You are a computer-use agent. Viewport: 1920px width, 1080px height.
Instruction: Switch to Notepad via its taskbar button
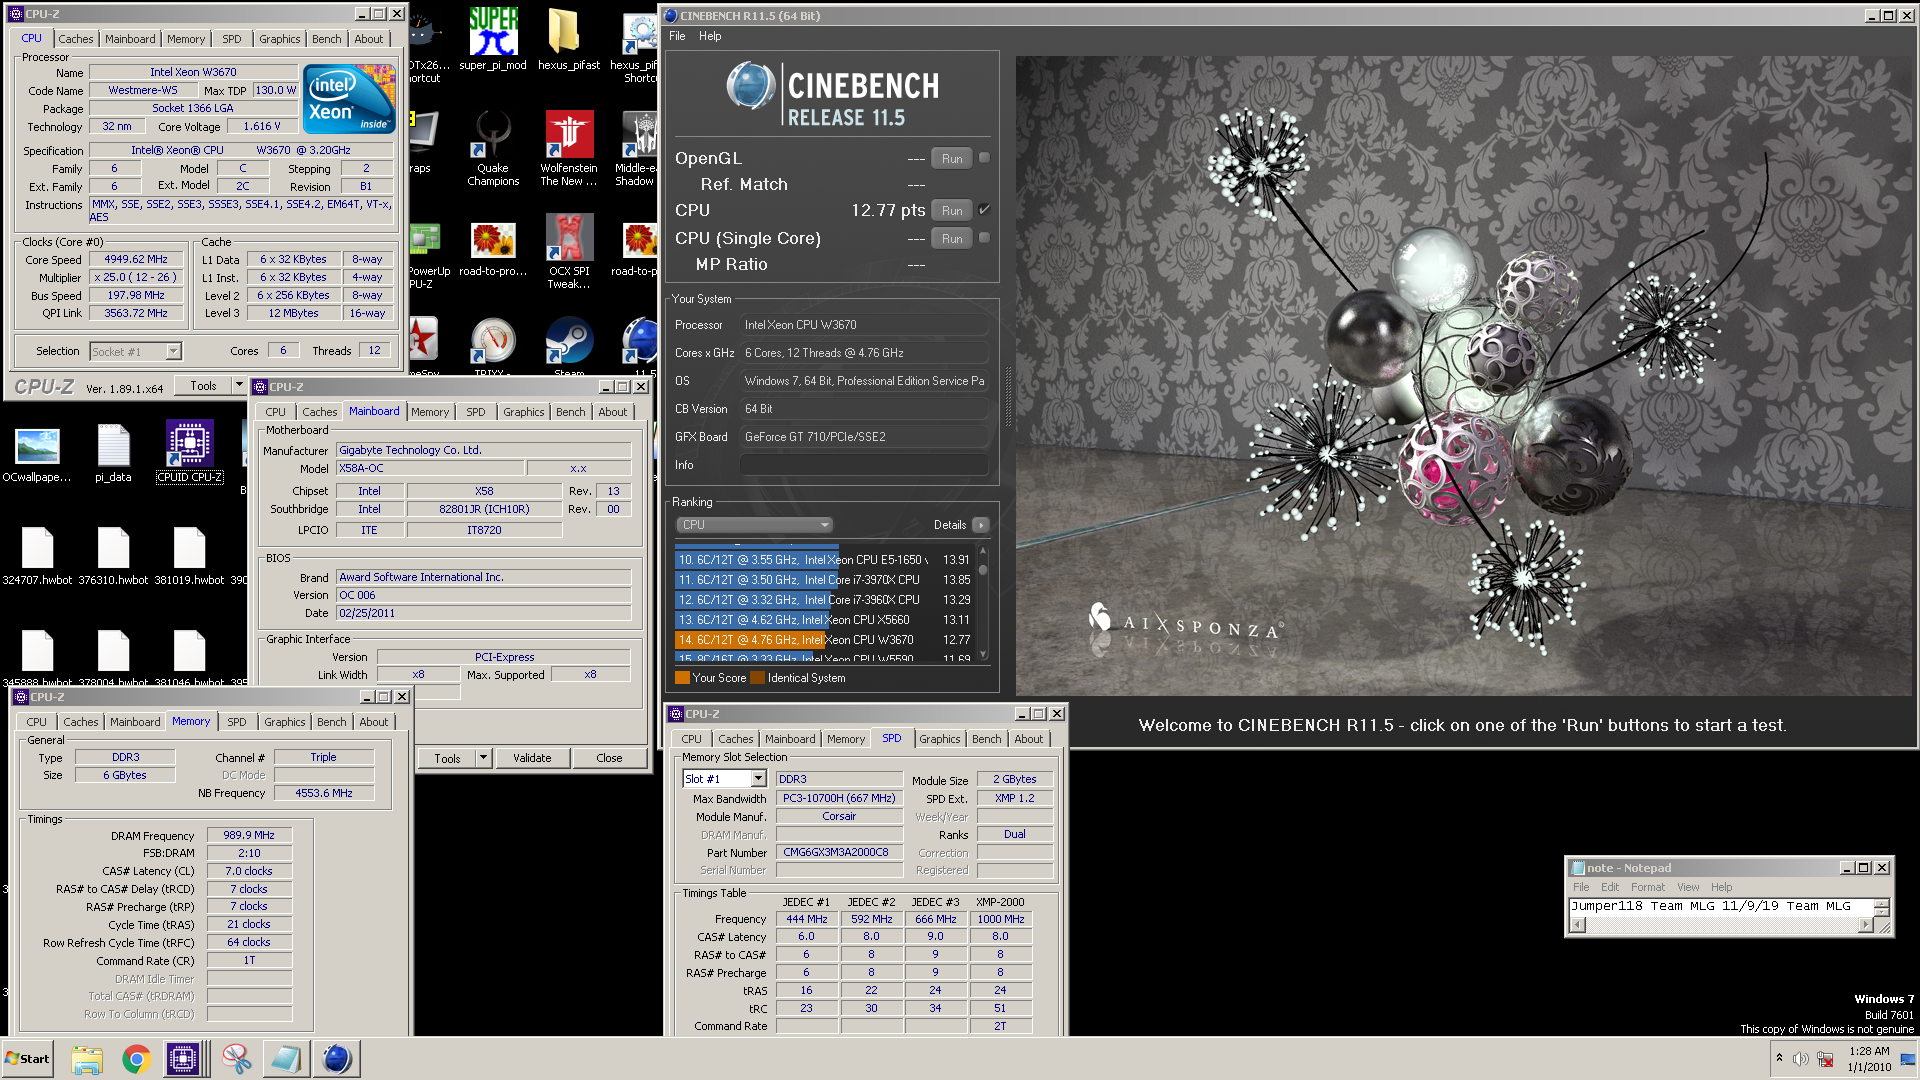[286, 1059]
